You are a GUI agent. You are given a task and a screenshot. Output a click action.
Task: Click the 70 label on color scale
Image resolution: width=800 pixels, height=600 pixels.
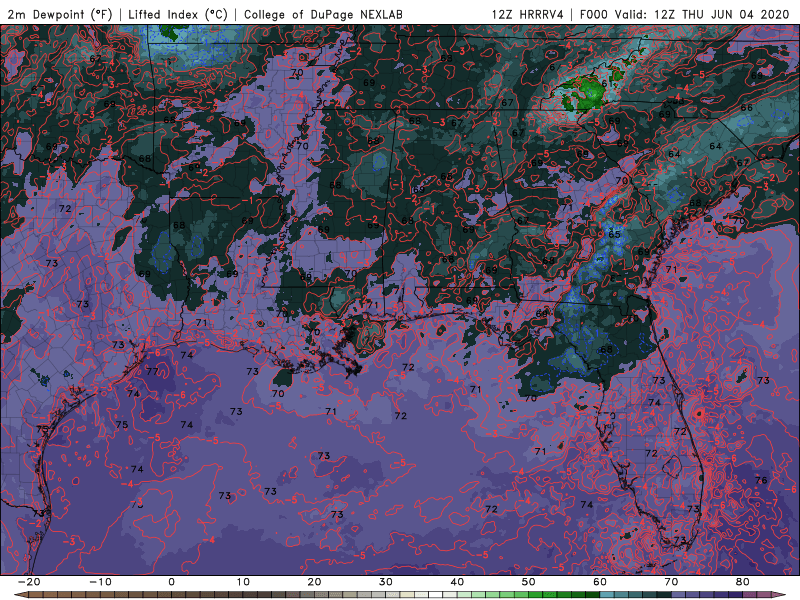click(x=671, y=582)
